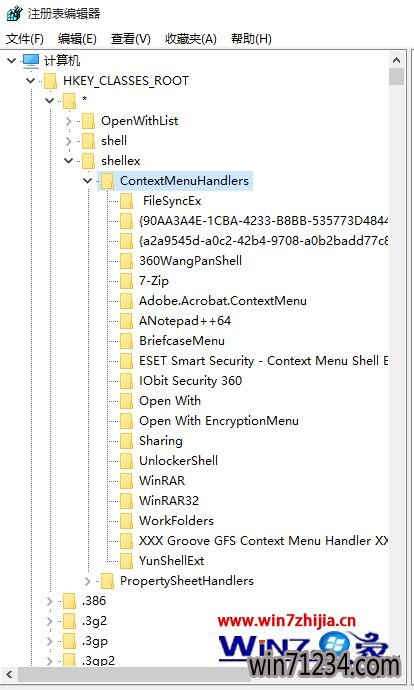Click the BriefcaseMenu folder icon
The width and height of the screenshot is (414, 690).
[126, 341]
